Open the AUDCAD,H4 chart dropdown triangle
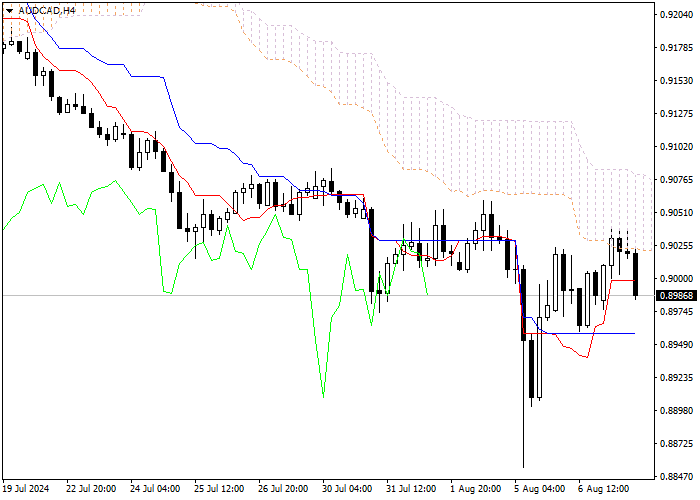The width and height of the screenshot is (700, 500). point(9,11)
